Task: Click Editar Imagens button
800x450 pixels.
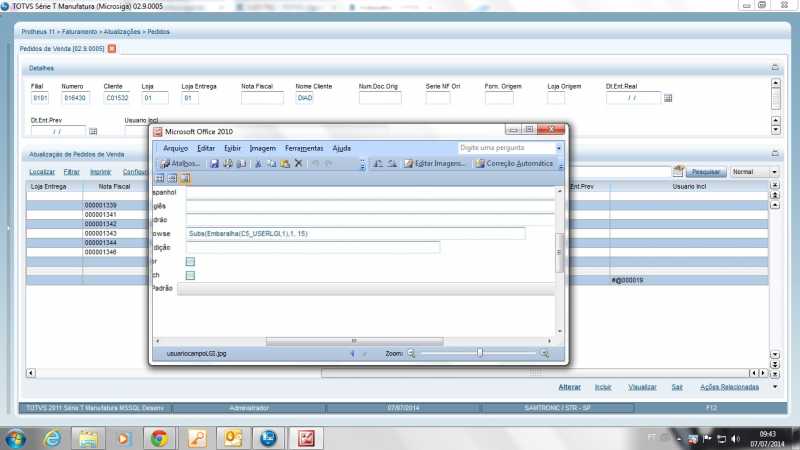Action: (434, 164)
